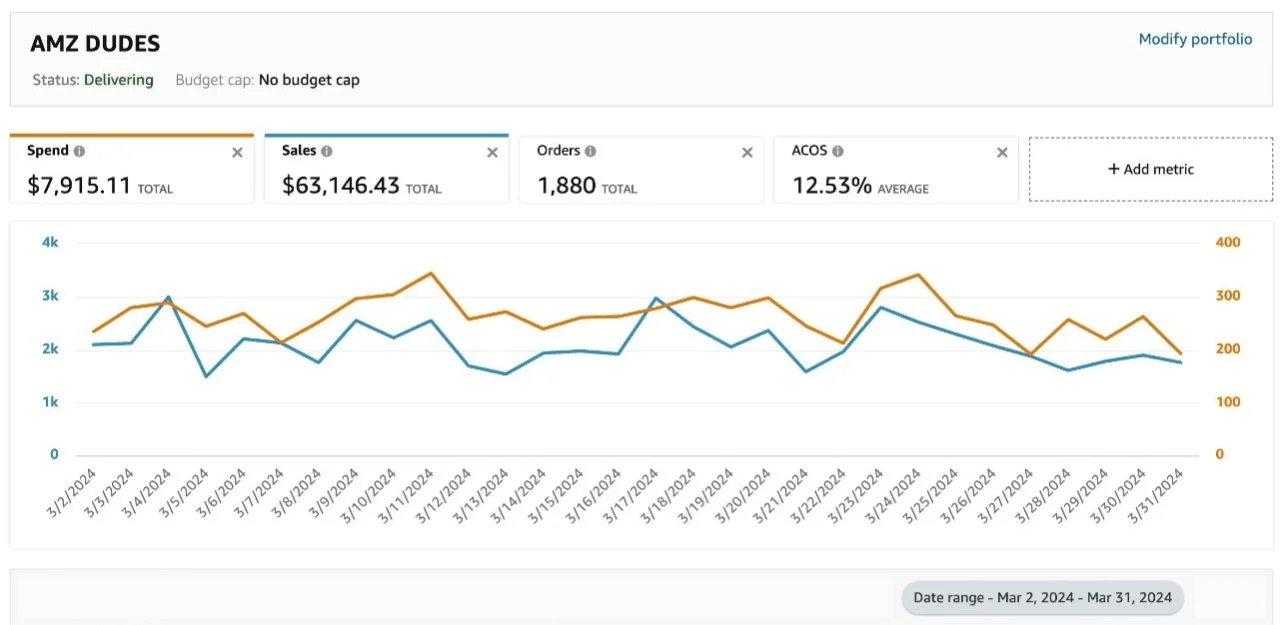Click the Modify portfolio link

point(1195,39)
